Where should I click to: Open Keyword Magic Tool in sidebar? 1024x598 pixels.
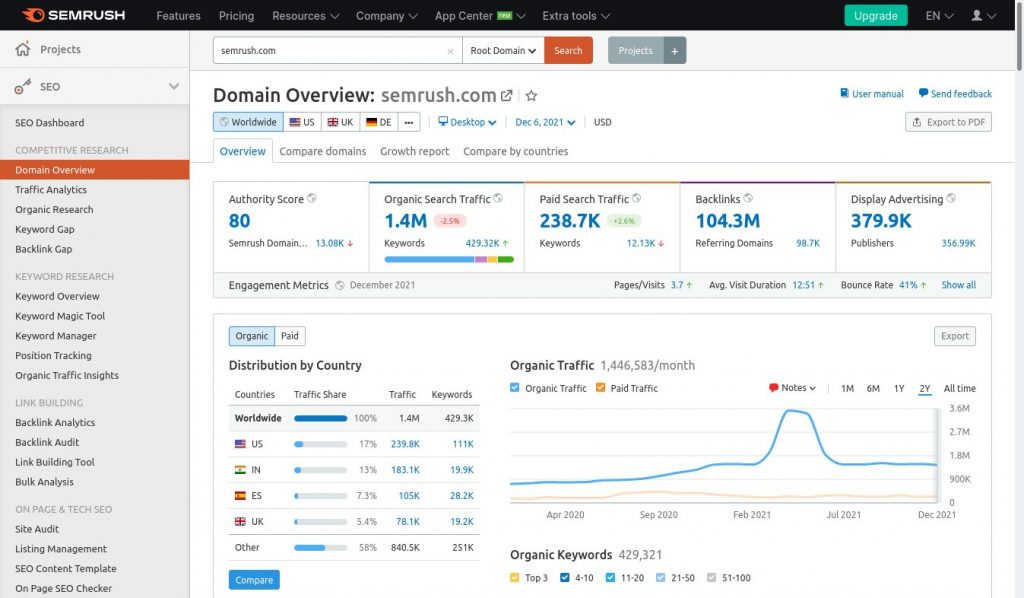tap(60, 316)
